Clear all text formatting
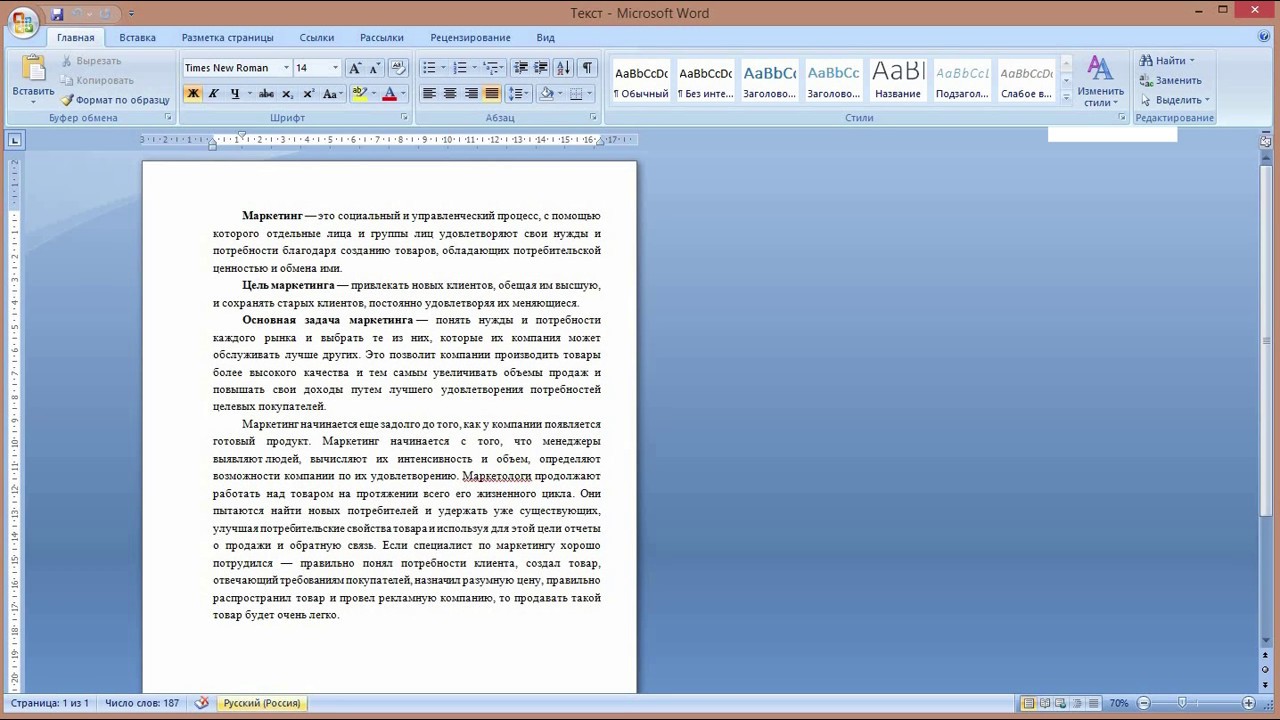1280x720 pixels. point(398,68)
